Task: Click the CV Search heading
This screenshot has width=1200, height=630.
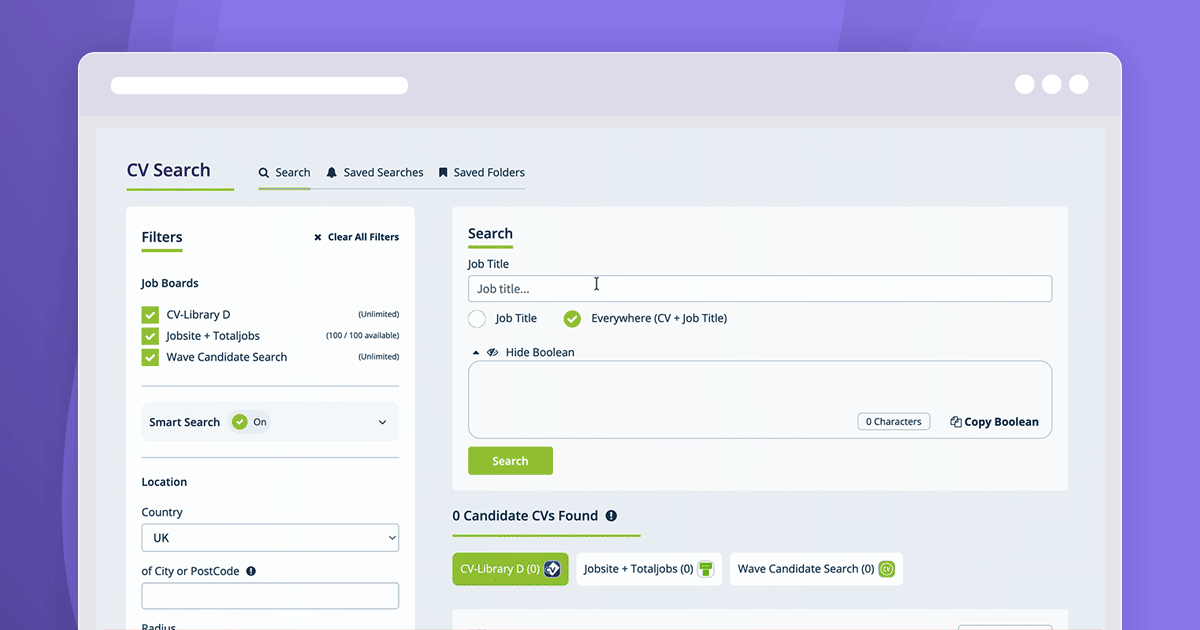Action: [169, 170]
